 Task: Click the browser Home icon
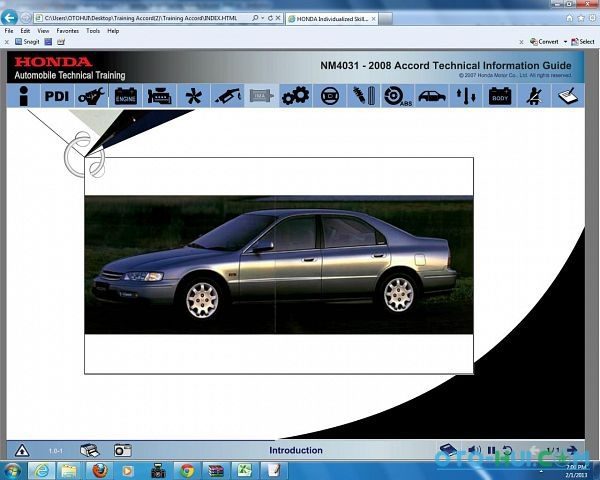tap(569, 18)
